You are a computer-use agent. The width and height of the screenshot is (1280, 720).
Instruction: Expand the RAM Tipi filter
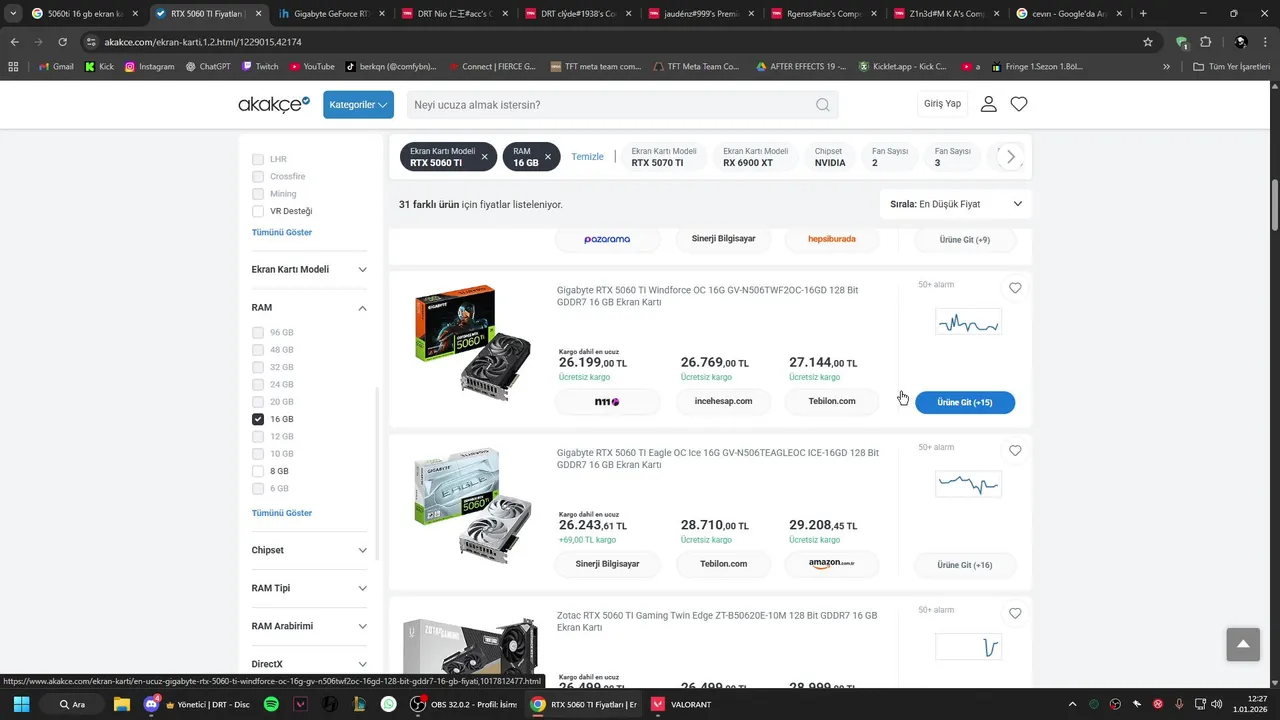pyautogui.click(x=309, y=588)
